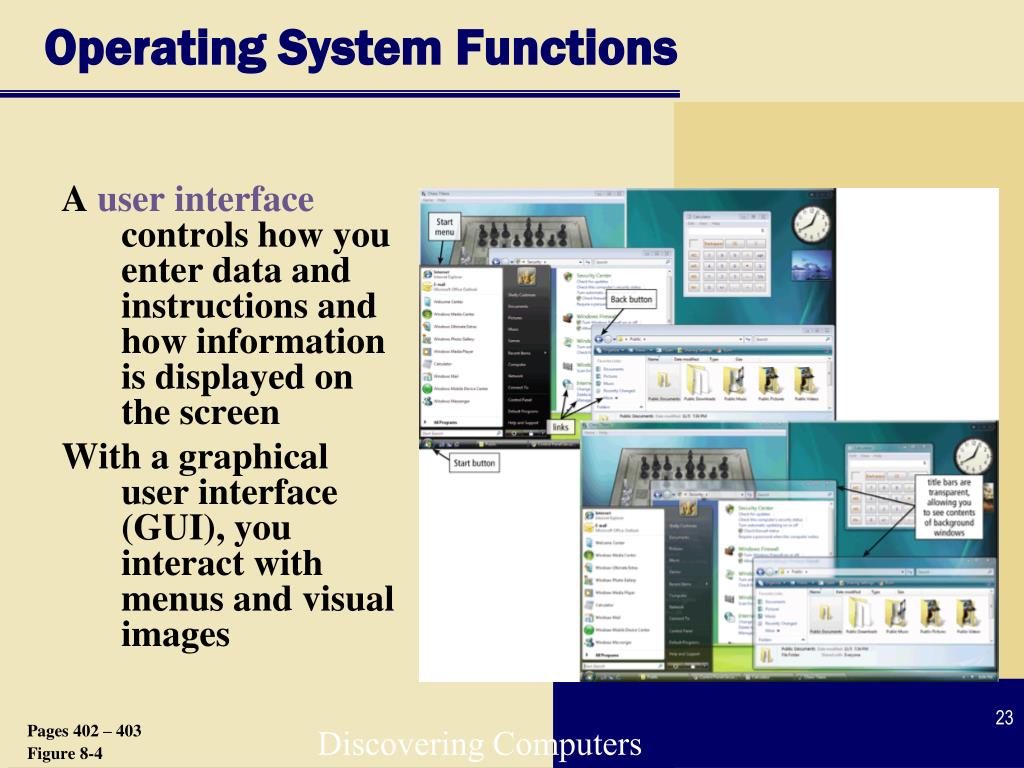
Task: Click Forward button in upper Public explorer window
Action: pos(608,340)
